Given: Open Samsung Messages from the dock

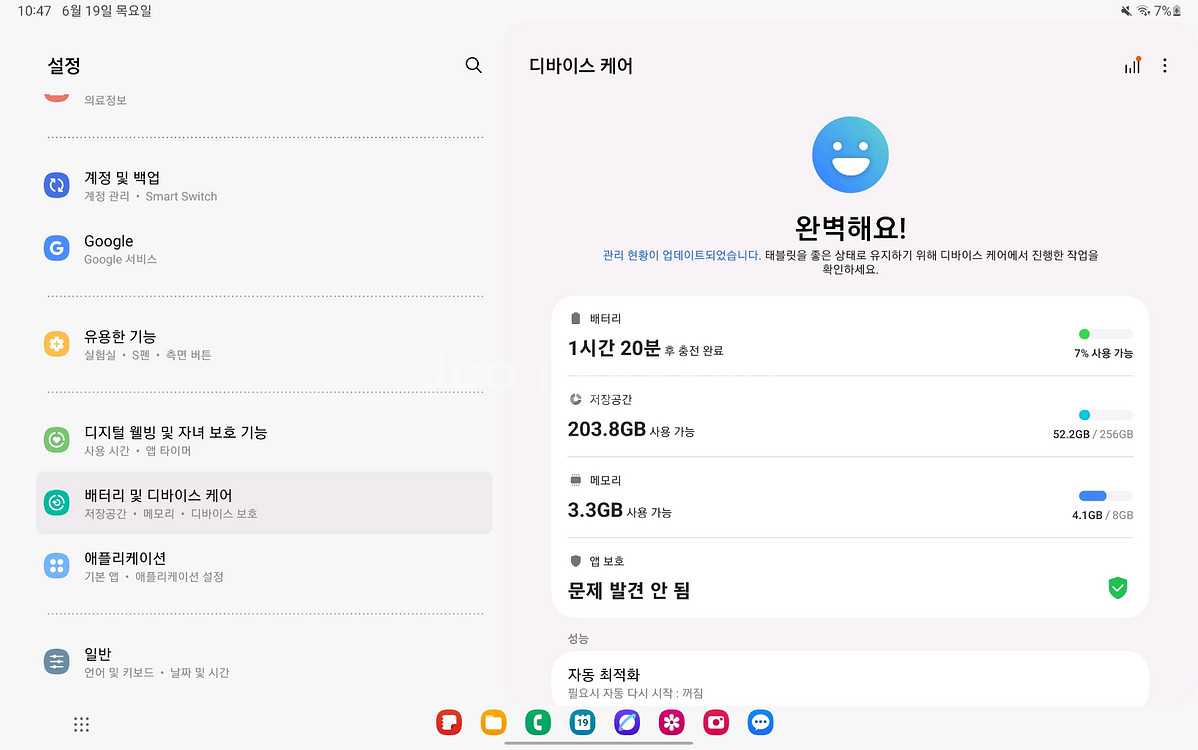Looking at the screenshot, I should pos(760,722).
